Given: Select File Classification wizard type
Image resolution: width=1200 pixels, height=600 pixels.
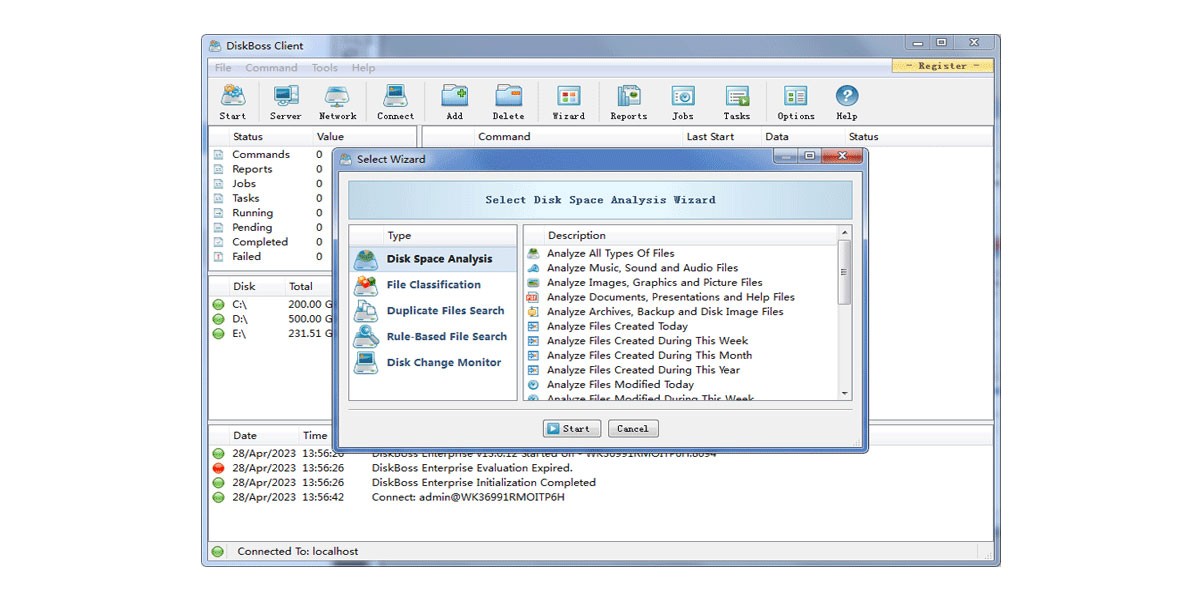Looking at the screenshot, I should (434, 285).
